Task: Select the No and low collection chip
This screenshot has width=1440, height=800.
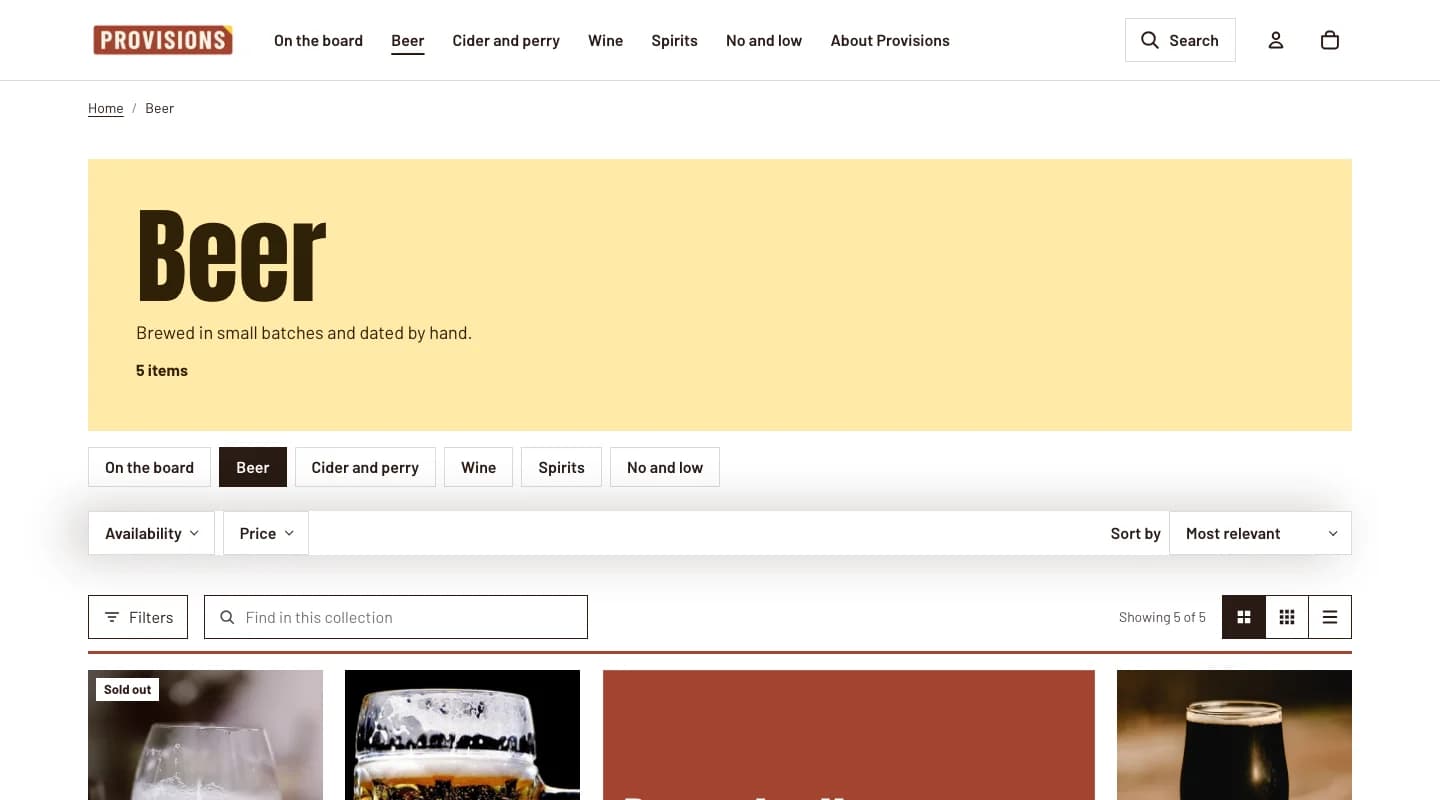Action: pos(665,467)
